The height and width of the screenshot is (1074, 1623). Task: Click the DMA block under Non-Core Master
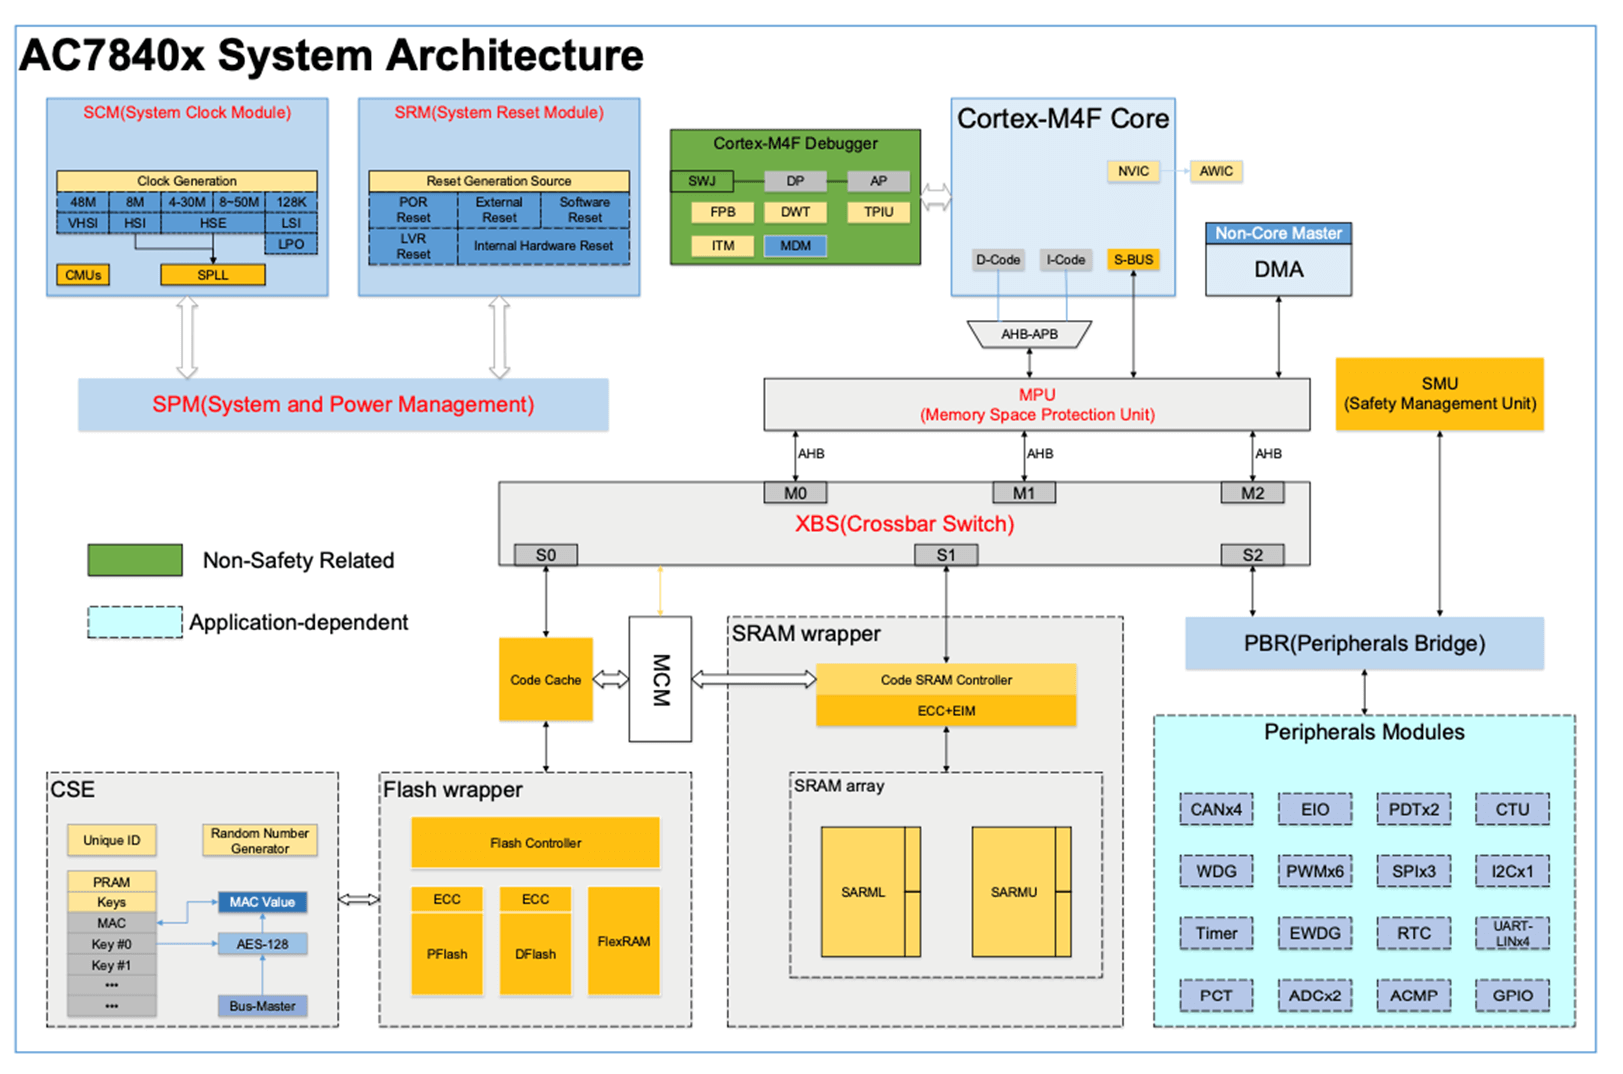[1277, 270]
